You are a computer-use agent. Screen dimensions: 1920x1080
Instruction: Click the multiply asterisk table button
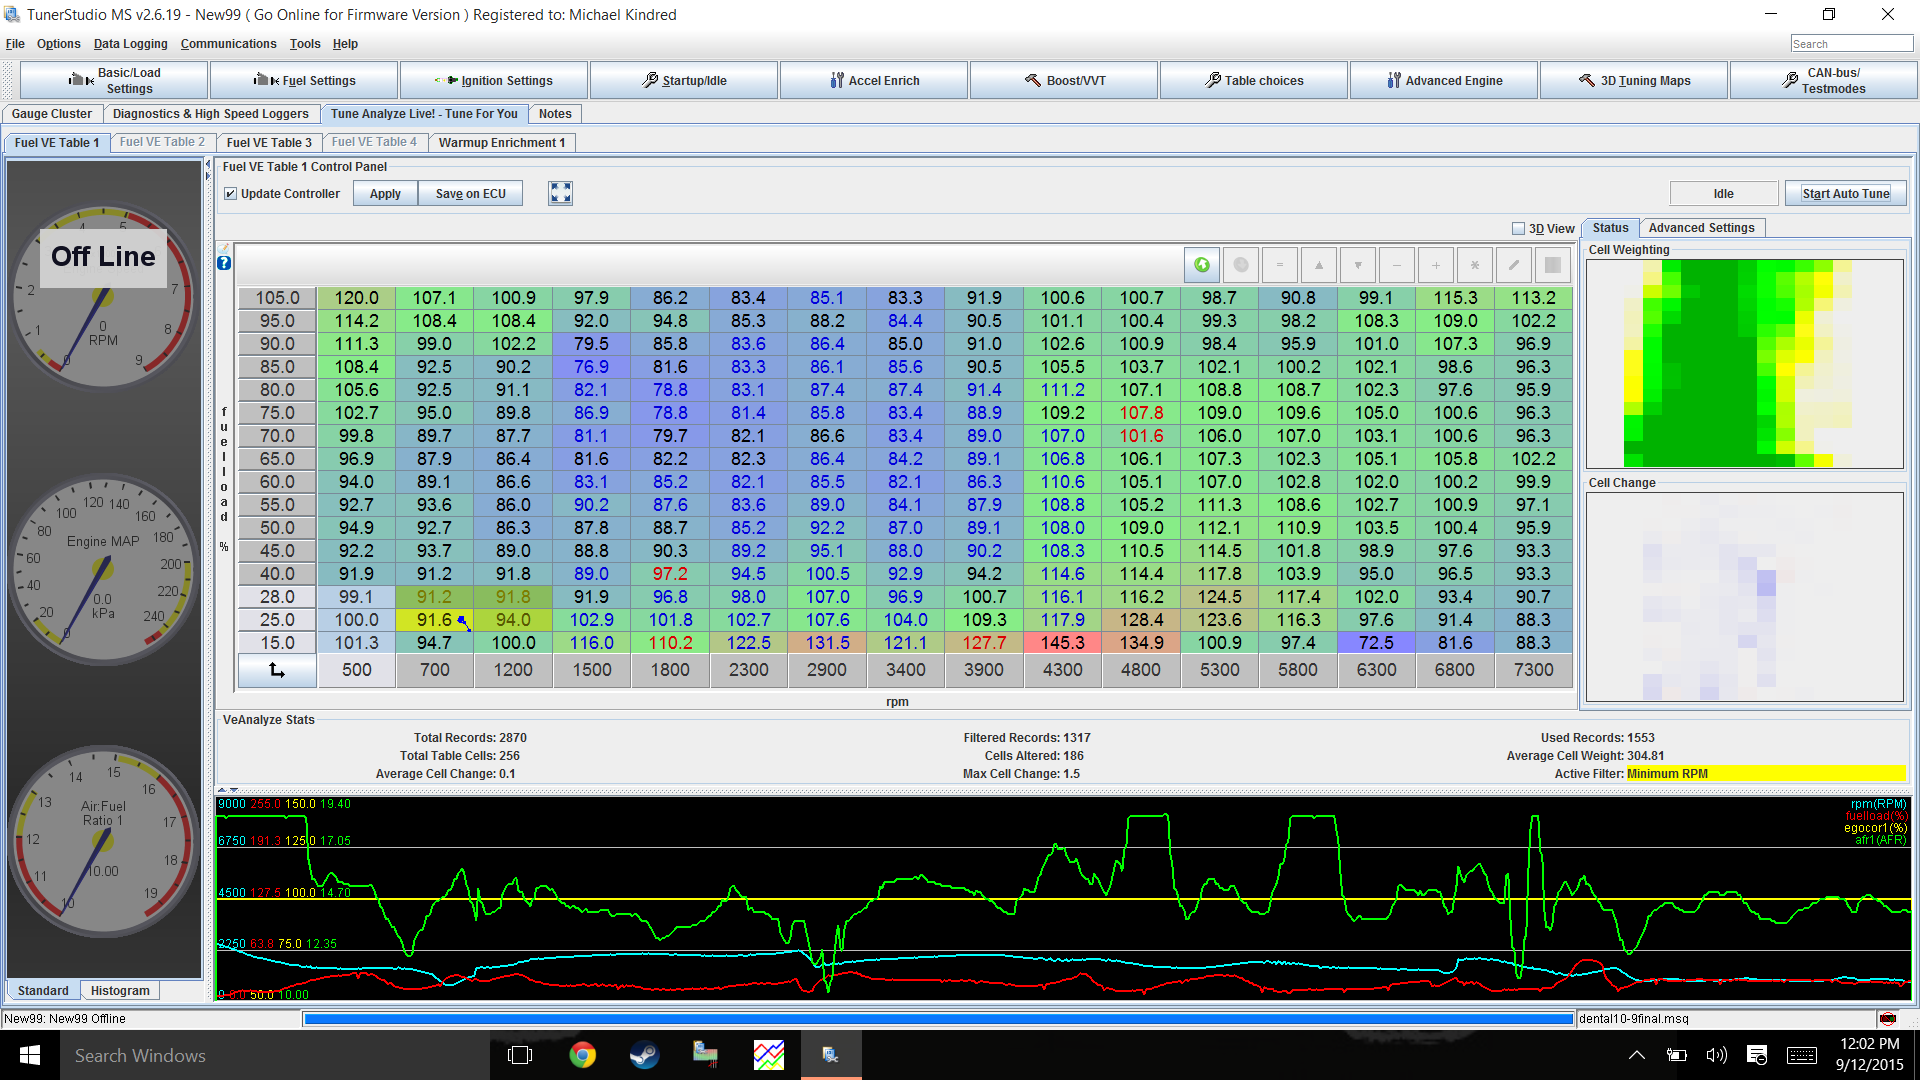click(x=1474, y=265)
